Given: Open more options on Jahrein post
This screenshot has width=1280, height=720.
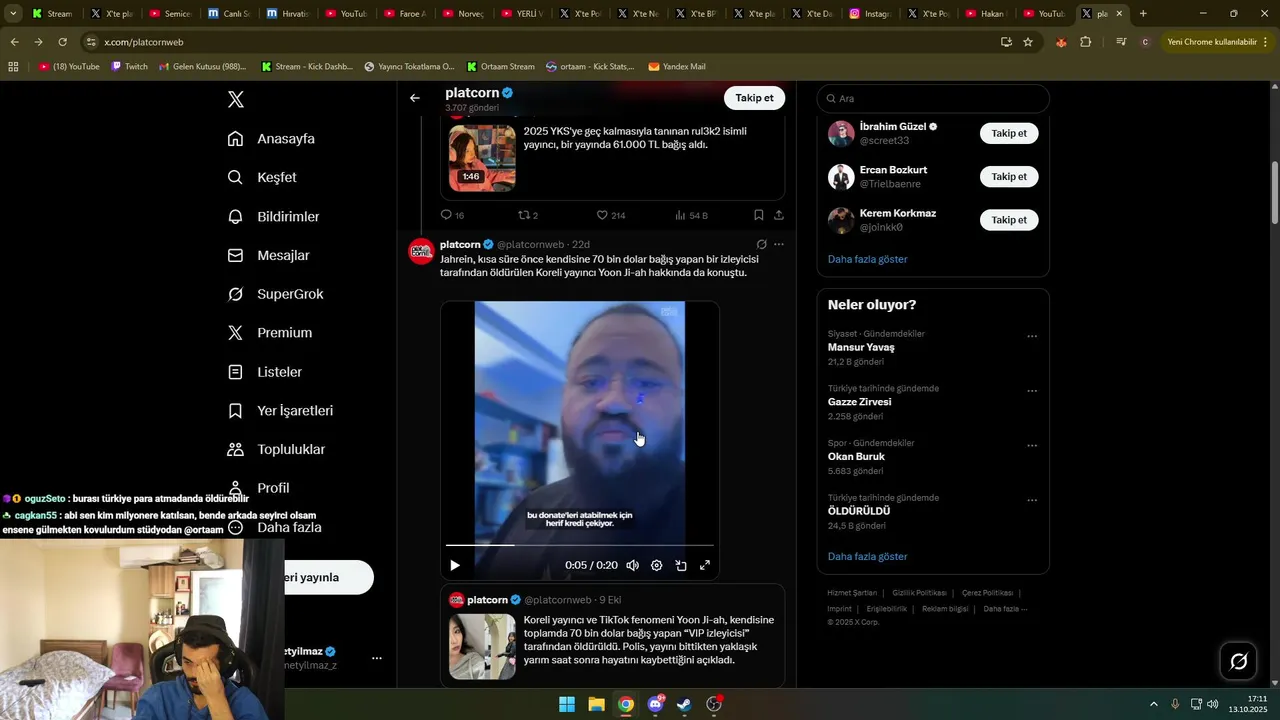Looking at the screenshot, I should coord(779,244).
